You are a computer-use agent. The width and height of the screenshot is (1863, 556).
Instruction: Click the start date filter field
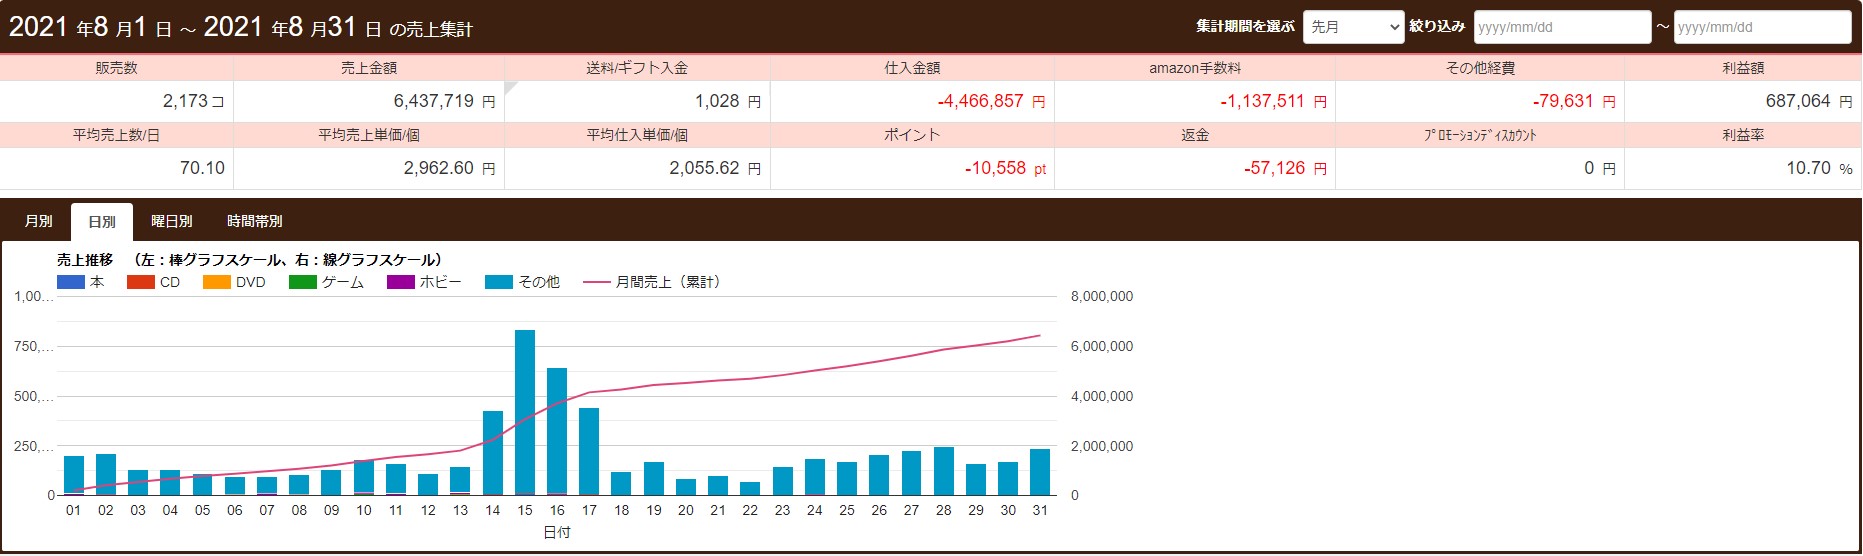(1561, 27)
